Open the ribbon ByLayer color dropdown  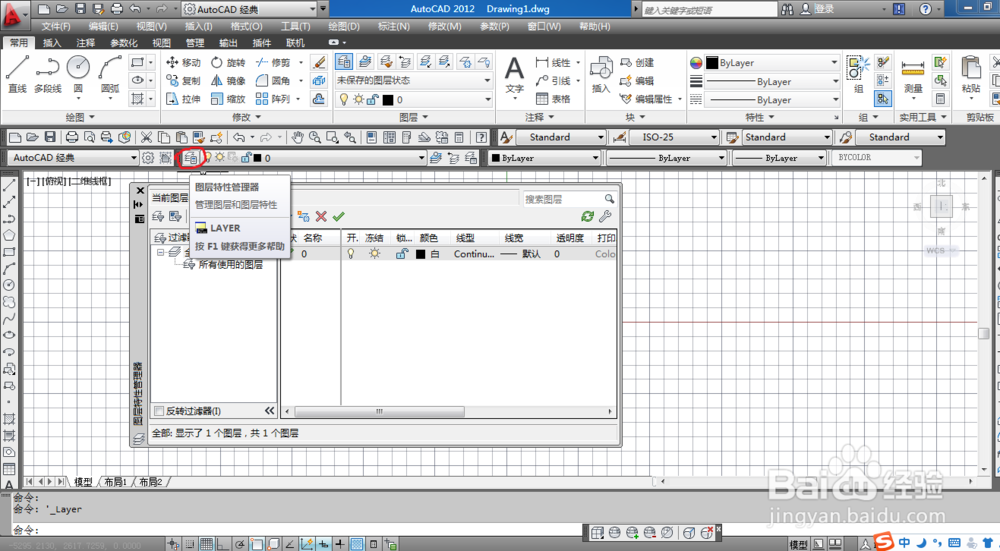point(772,62)
